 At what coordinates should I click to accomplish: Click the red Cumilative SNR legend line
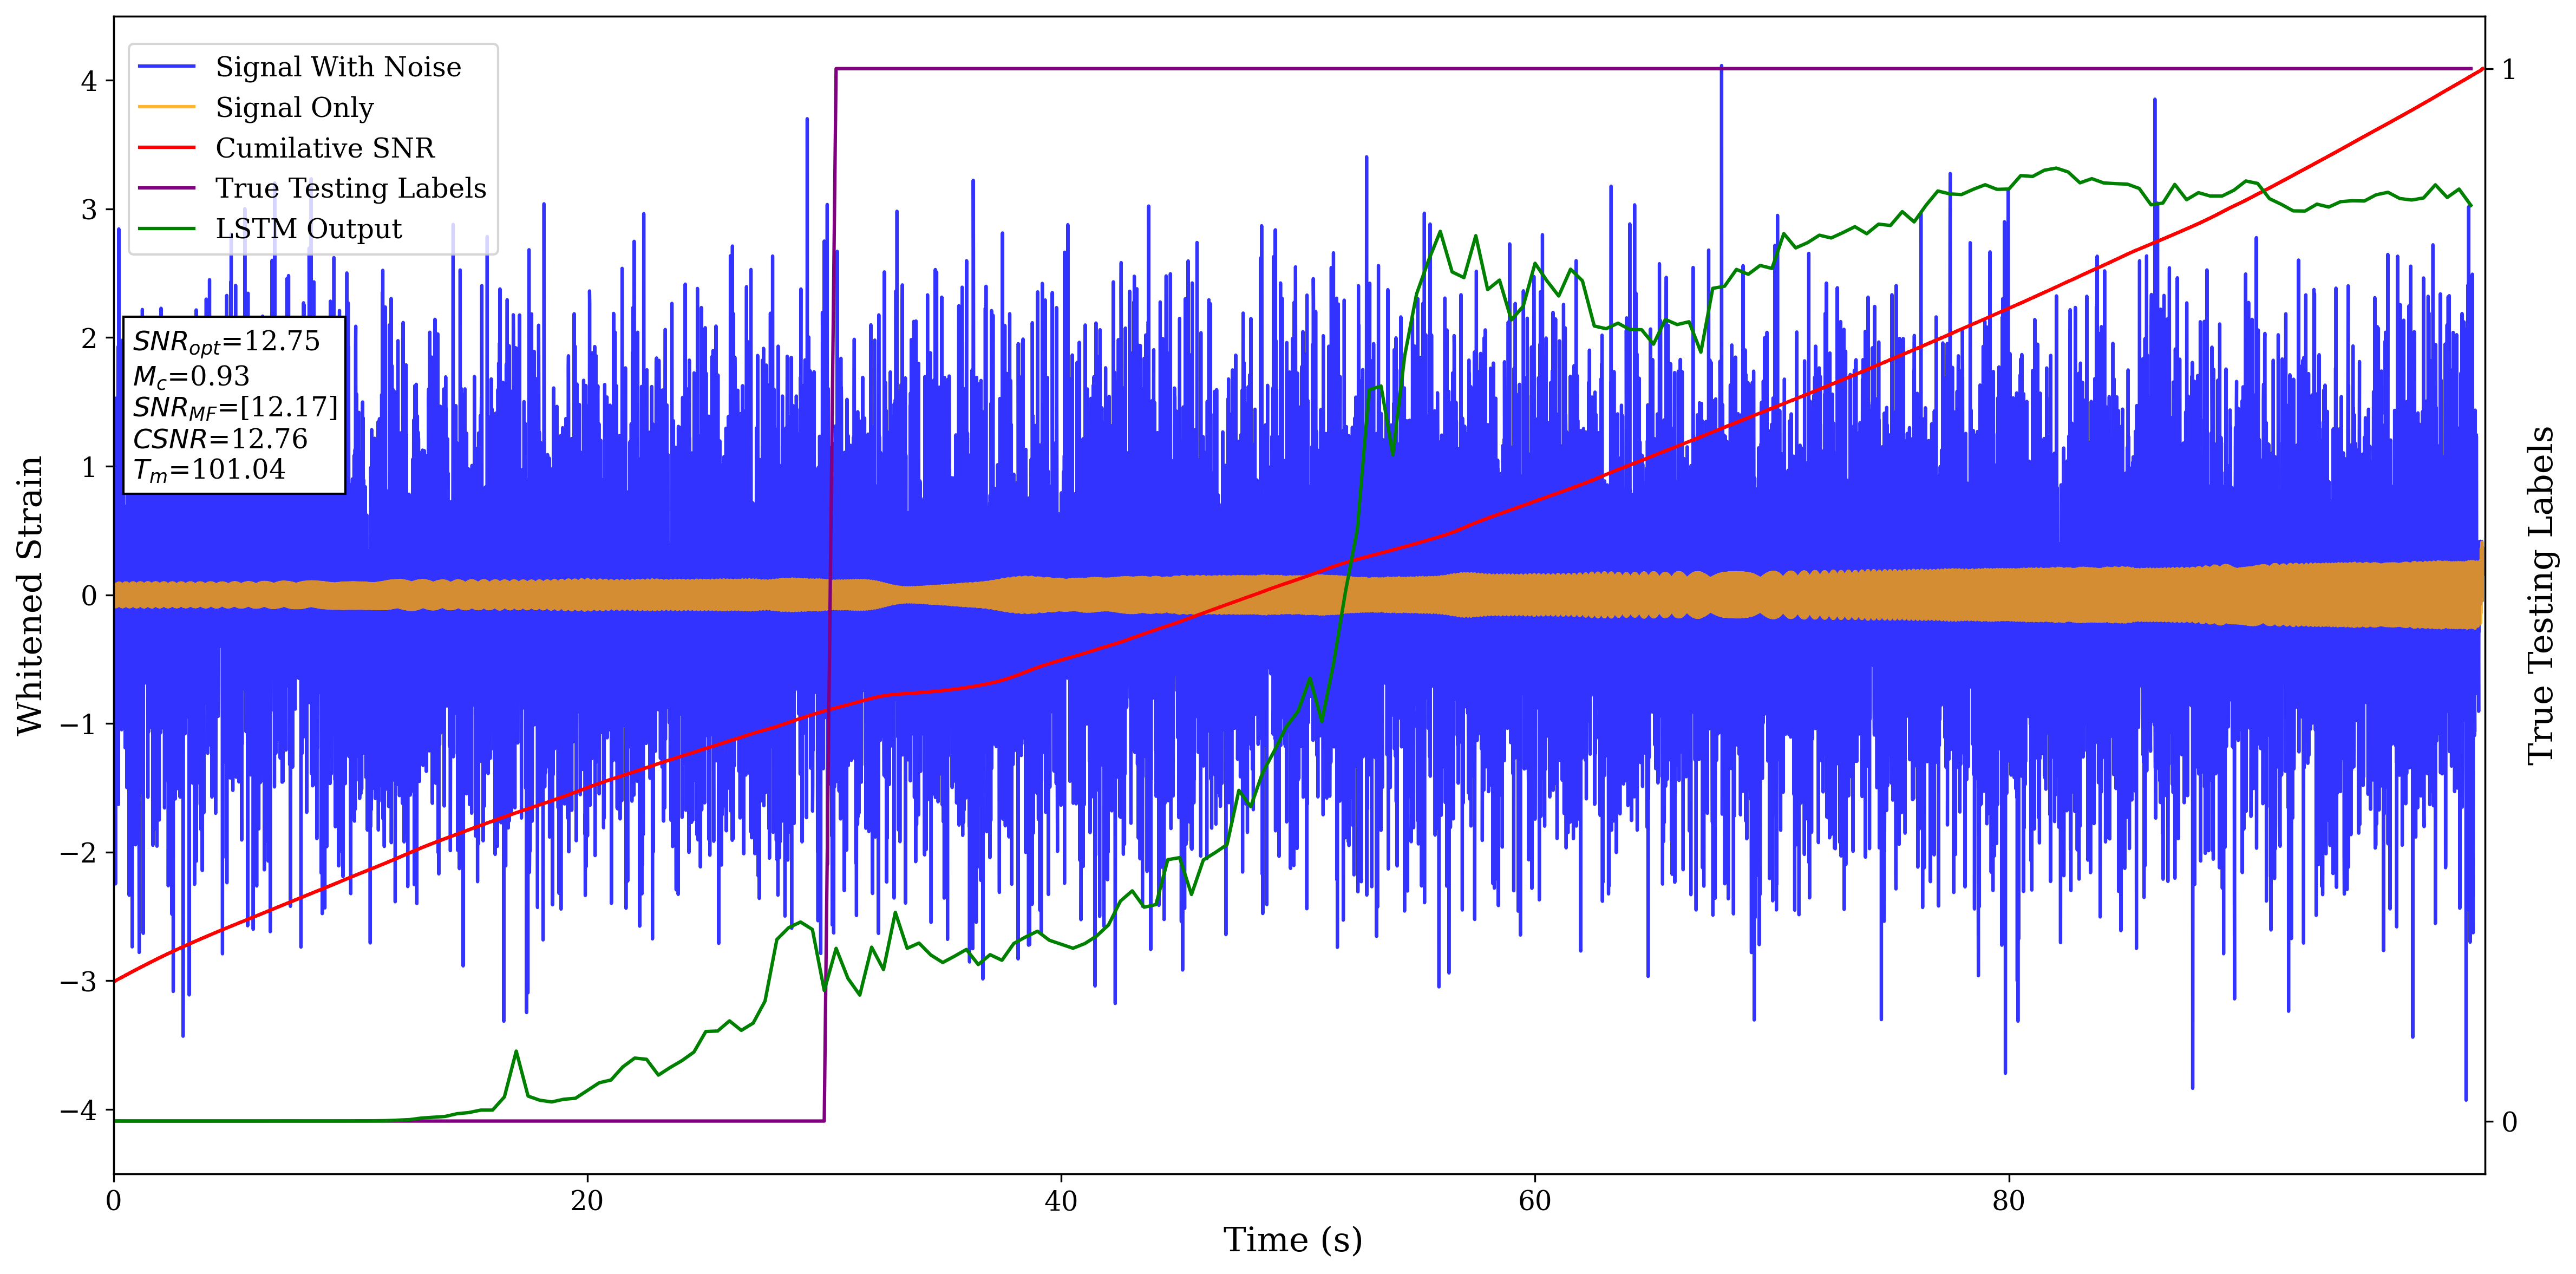pos(166,148)
